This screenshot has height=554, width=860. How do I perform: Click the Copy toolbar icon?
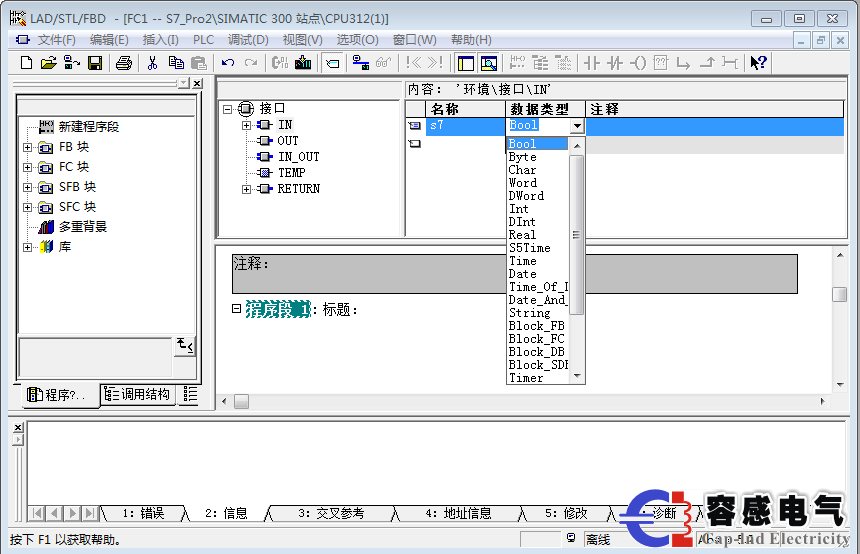coord(176,63)
